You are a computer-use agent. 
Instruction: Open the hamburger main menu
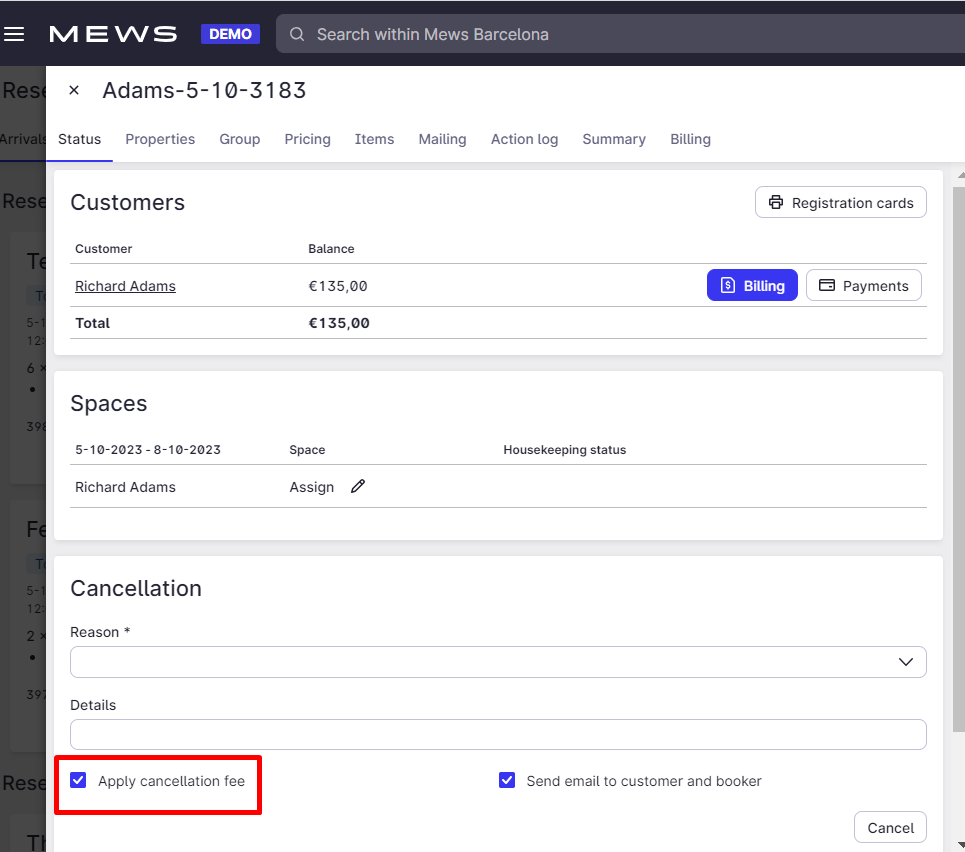click(14, 35)
